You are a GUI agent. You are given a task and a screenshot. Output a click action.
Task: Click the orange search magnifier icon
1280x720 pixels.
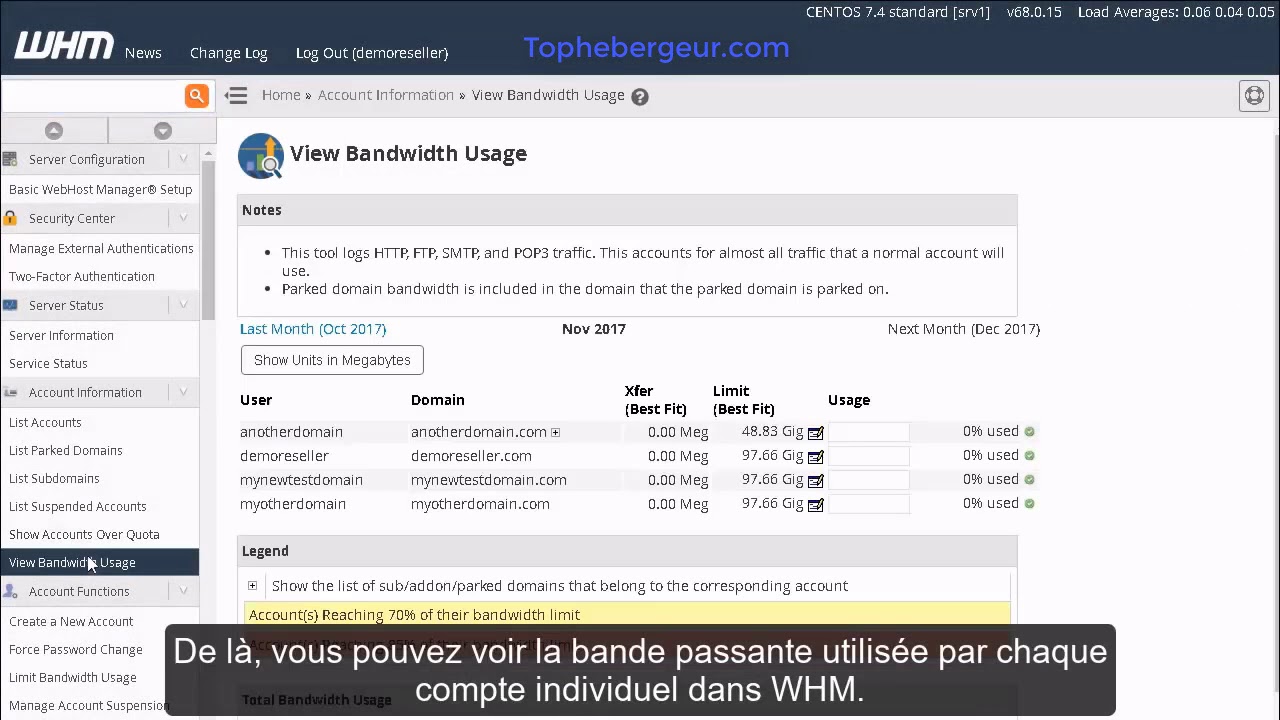(196, 95)
